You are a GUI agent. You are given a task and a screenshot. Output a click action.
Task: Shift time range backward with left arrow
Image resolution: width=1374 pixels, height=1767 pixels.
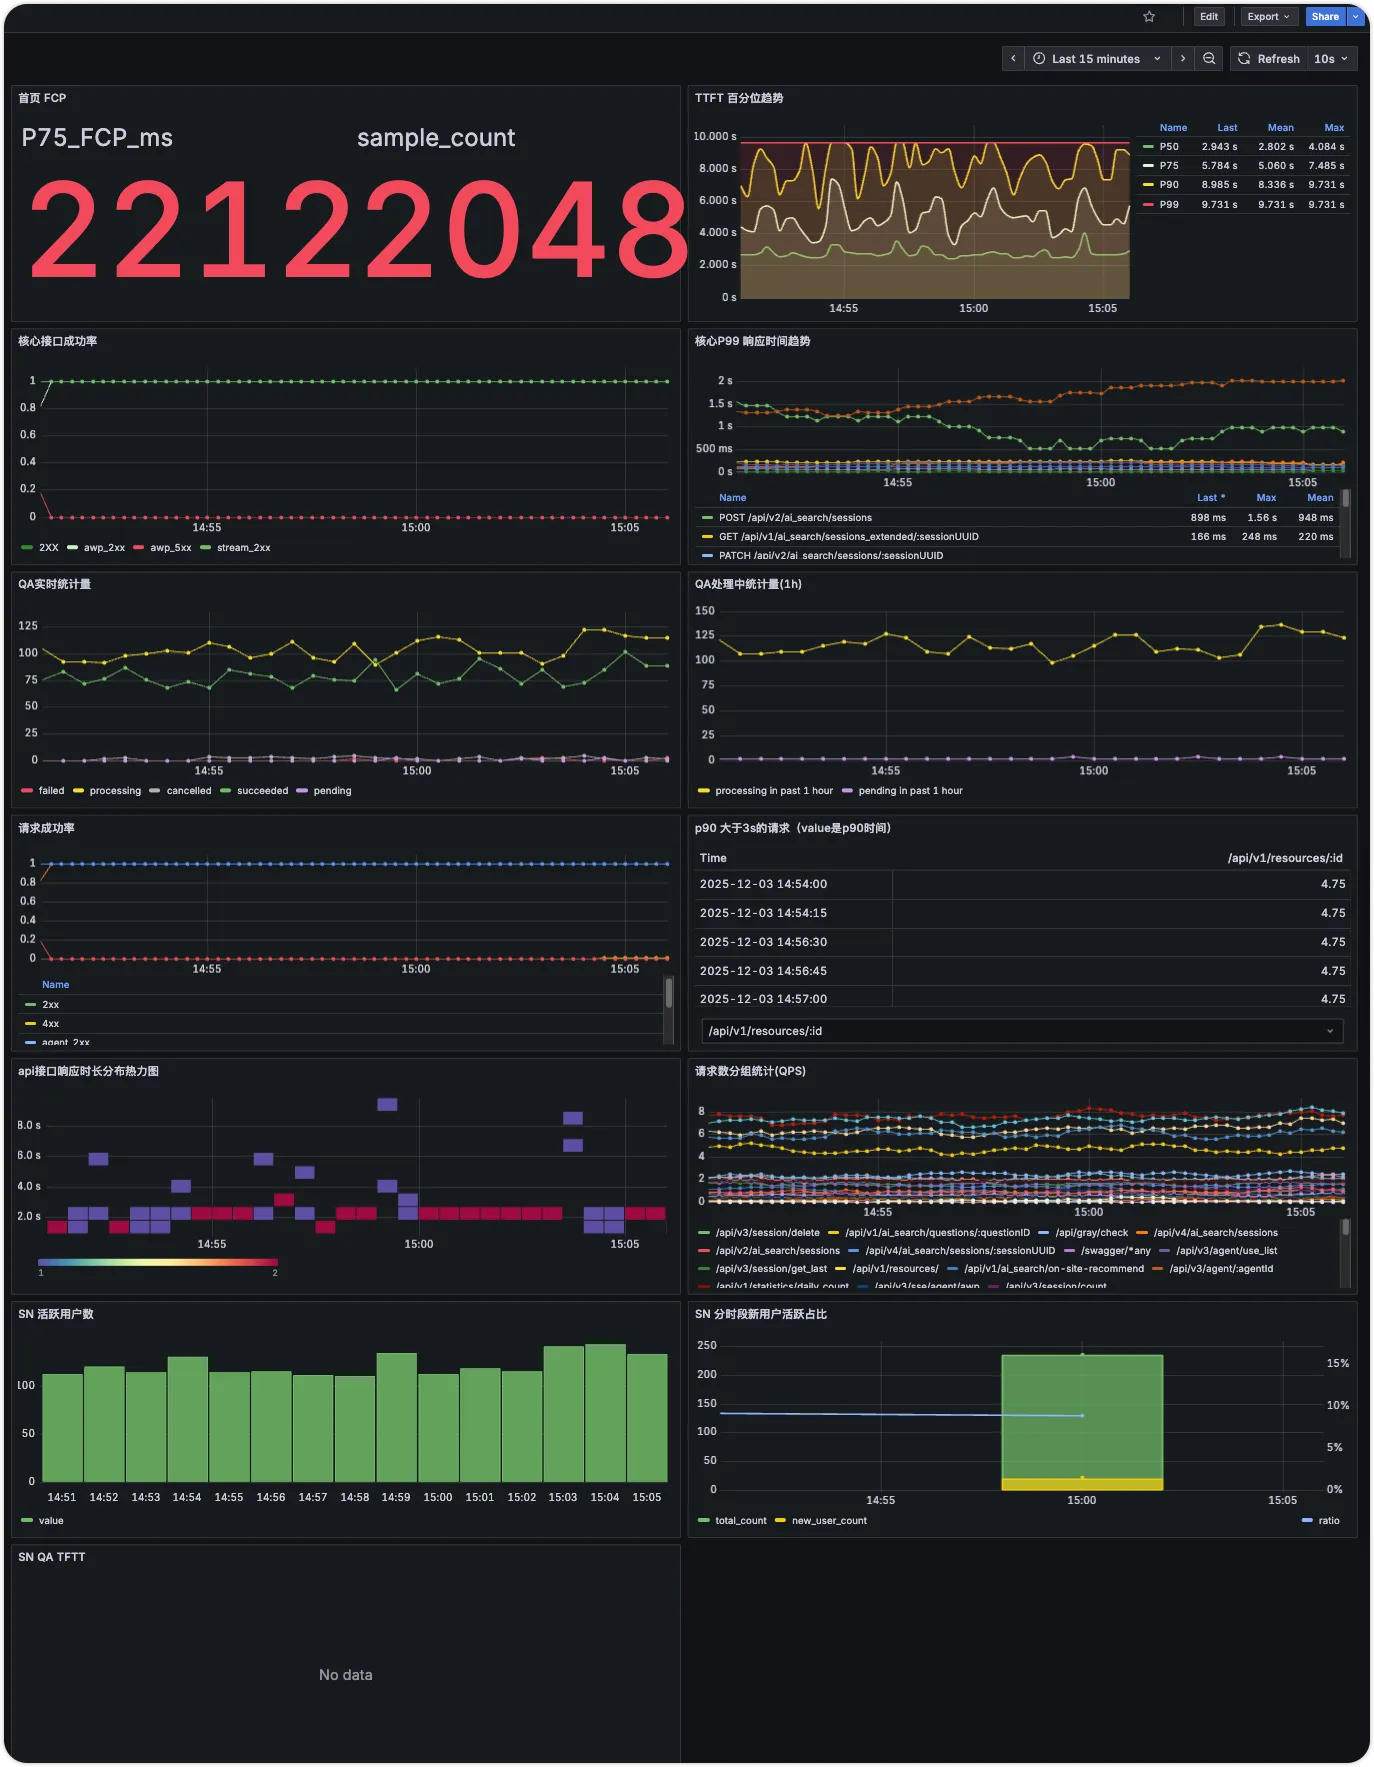tap(1013, 59)
